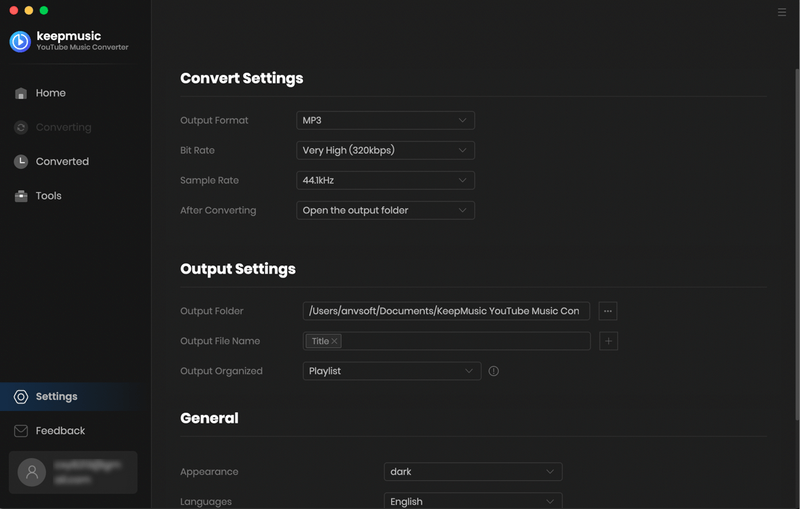
Task: Click the YouTube Music Converter subtitle
Action: pyautogui.click(x=82, y=47)
